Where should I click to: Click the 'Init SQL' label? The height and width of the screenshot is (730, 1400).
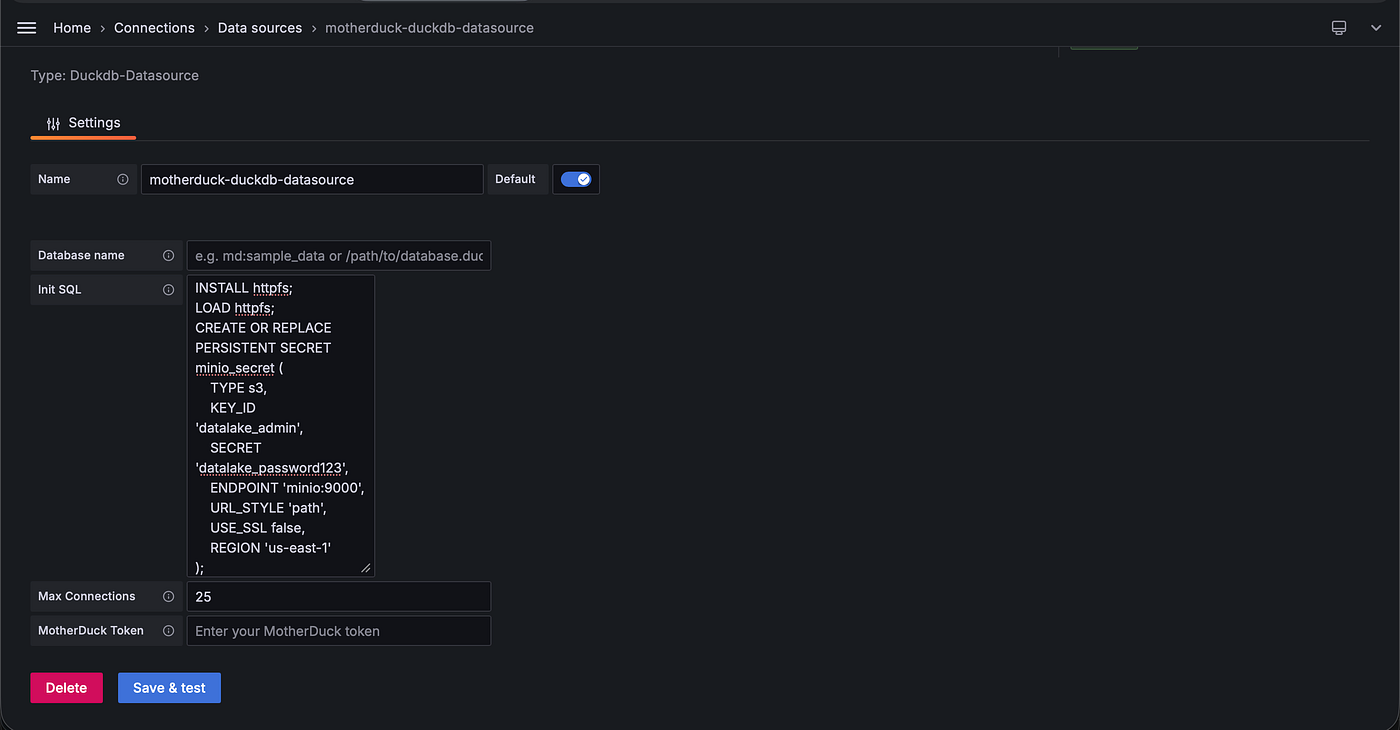(x=60, y=289)
